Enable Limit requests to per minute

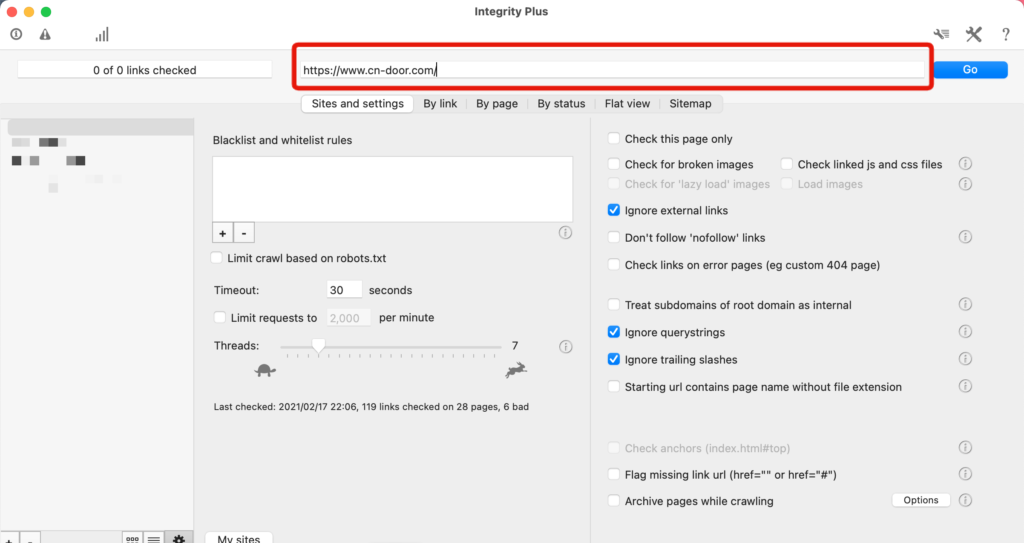[x=220, y=318]
